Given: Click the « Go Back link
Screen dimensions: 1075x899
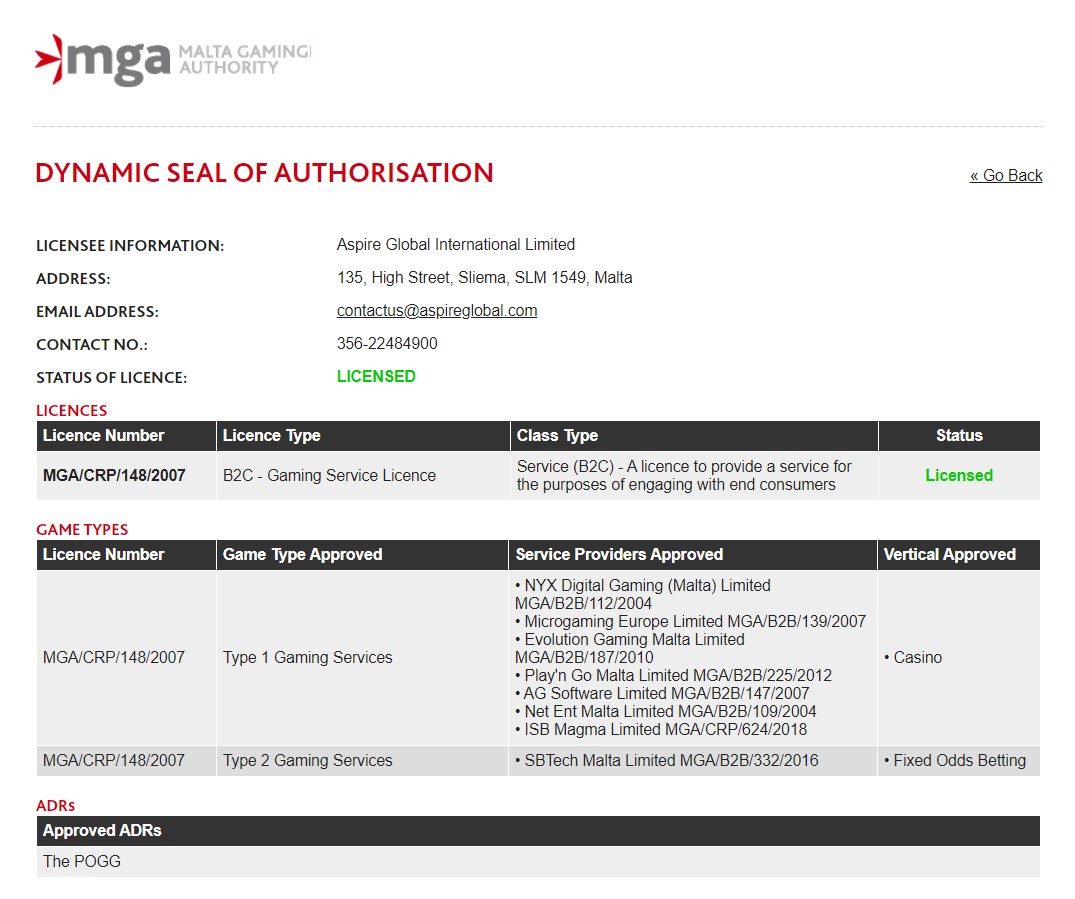Looking at the screenshot, I should (1006, 176).
